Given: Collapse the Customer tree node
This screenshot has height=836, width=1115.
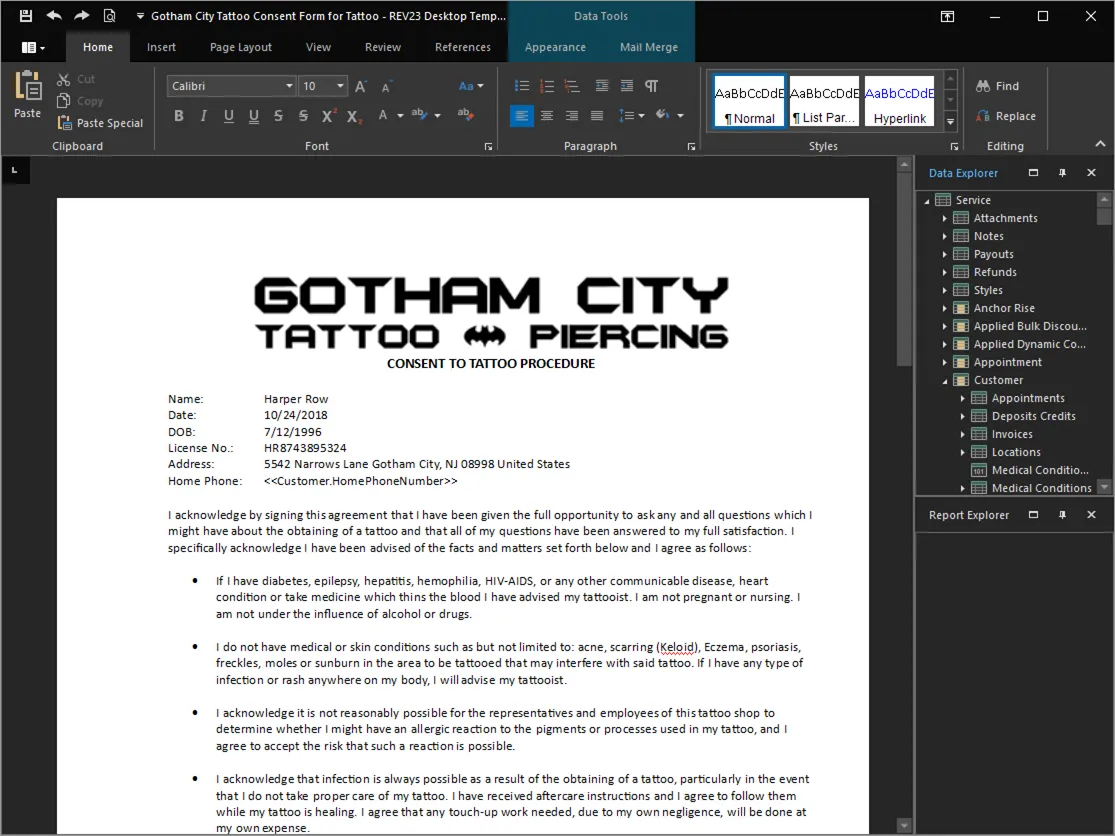Looking at the screenshot, I should click(x=944, y=381).
